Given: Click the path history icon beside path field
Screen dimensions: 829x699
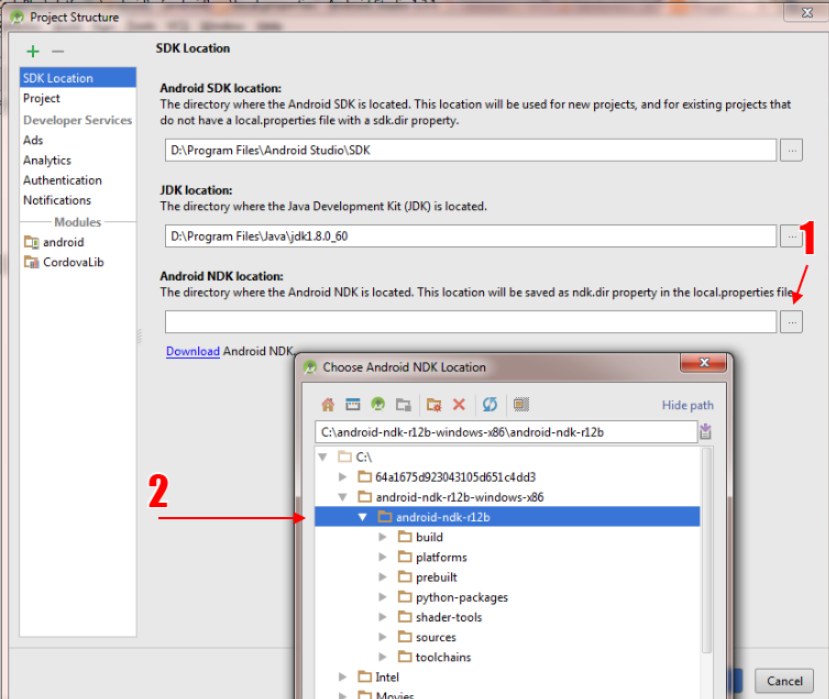Looking at the screenshot, I should (706, 432).
